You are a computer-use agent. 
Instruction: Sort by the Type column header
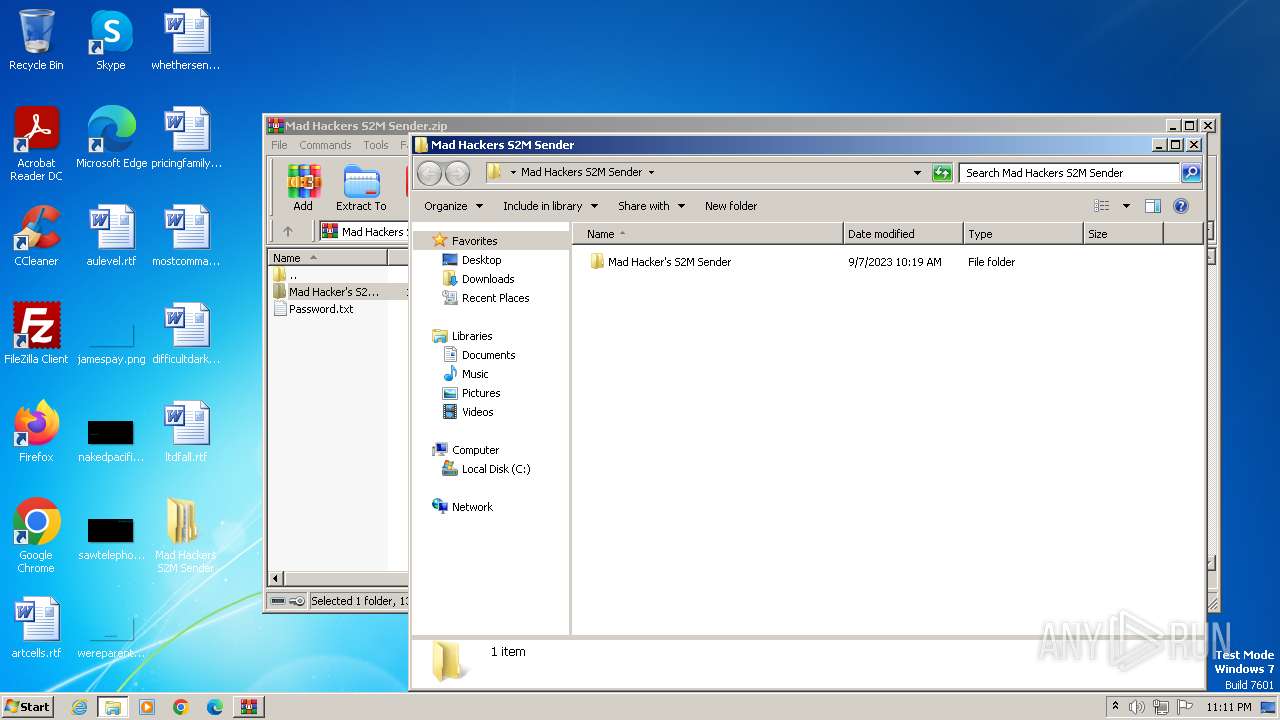pos(1023,234)
